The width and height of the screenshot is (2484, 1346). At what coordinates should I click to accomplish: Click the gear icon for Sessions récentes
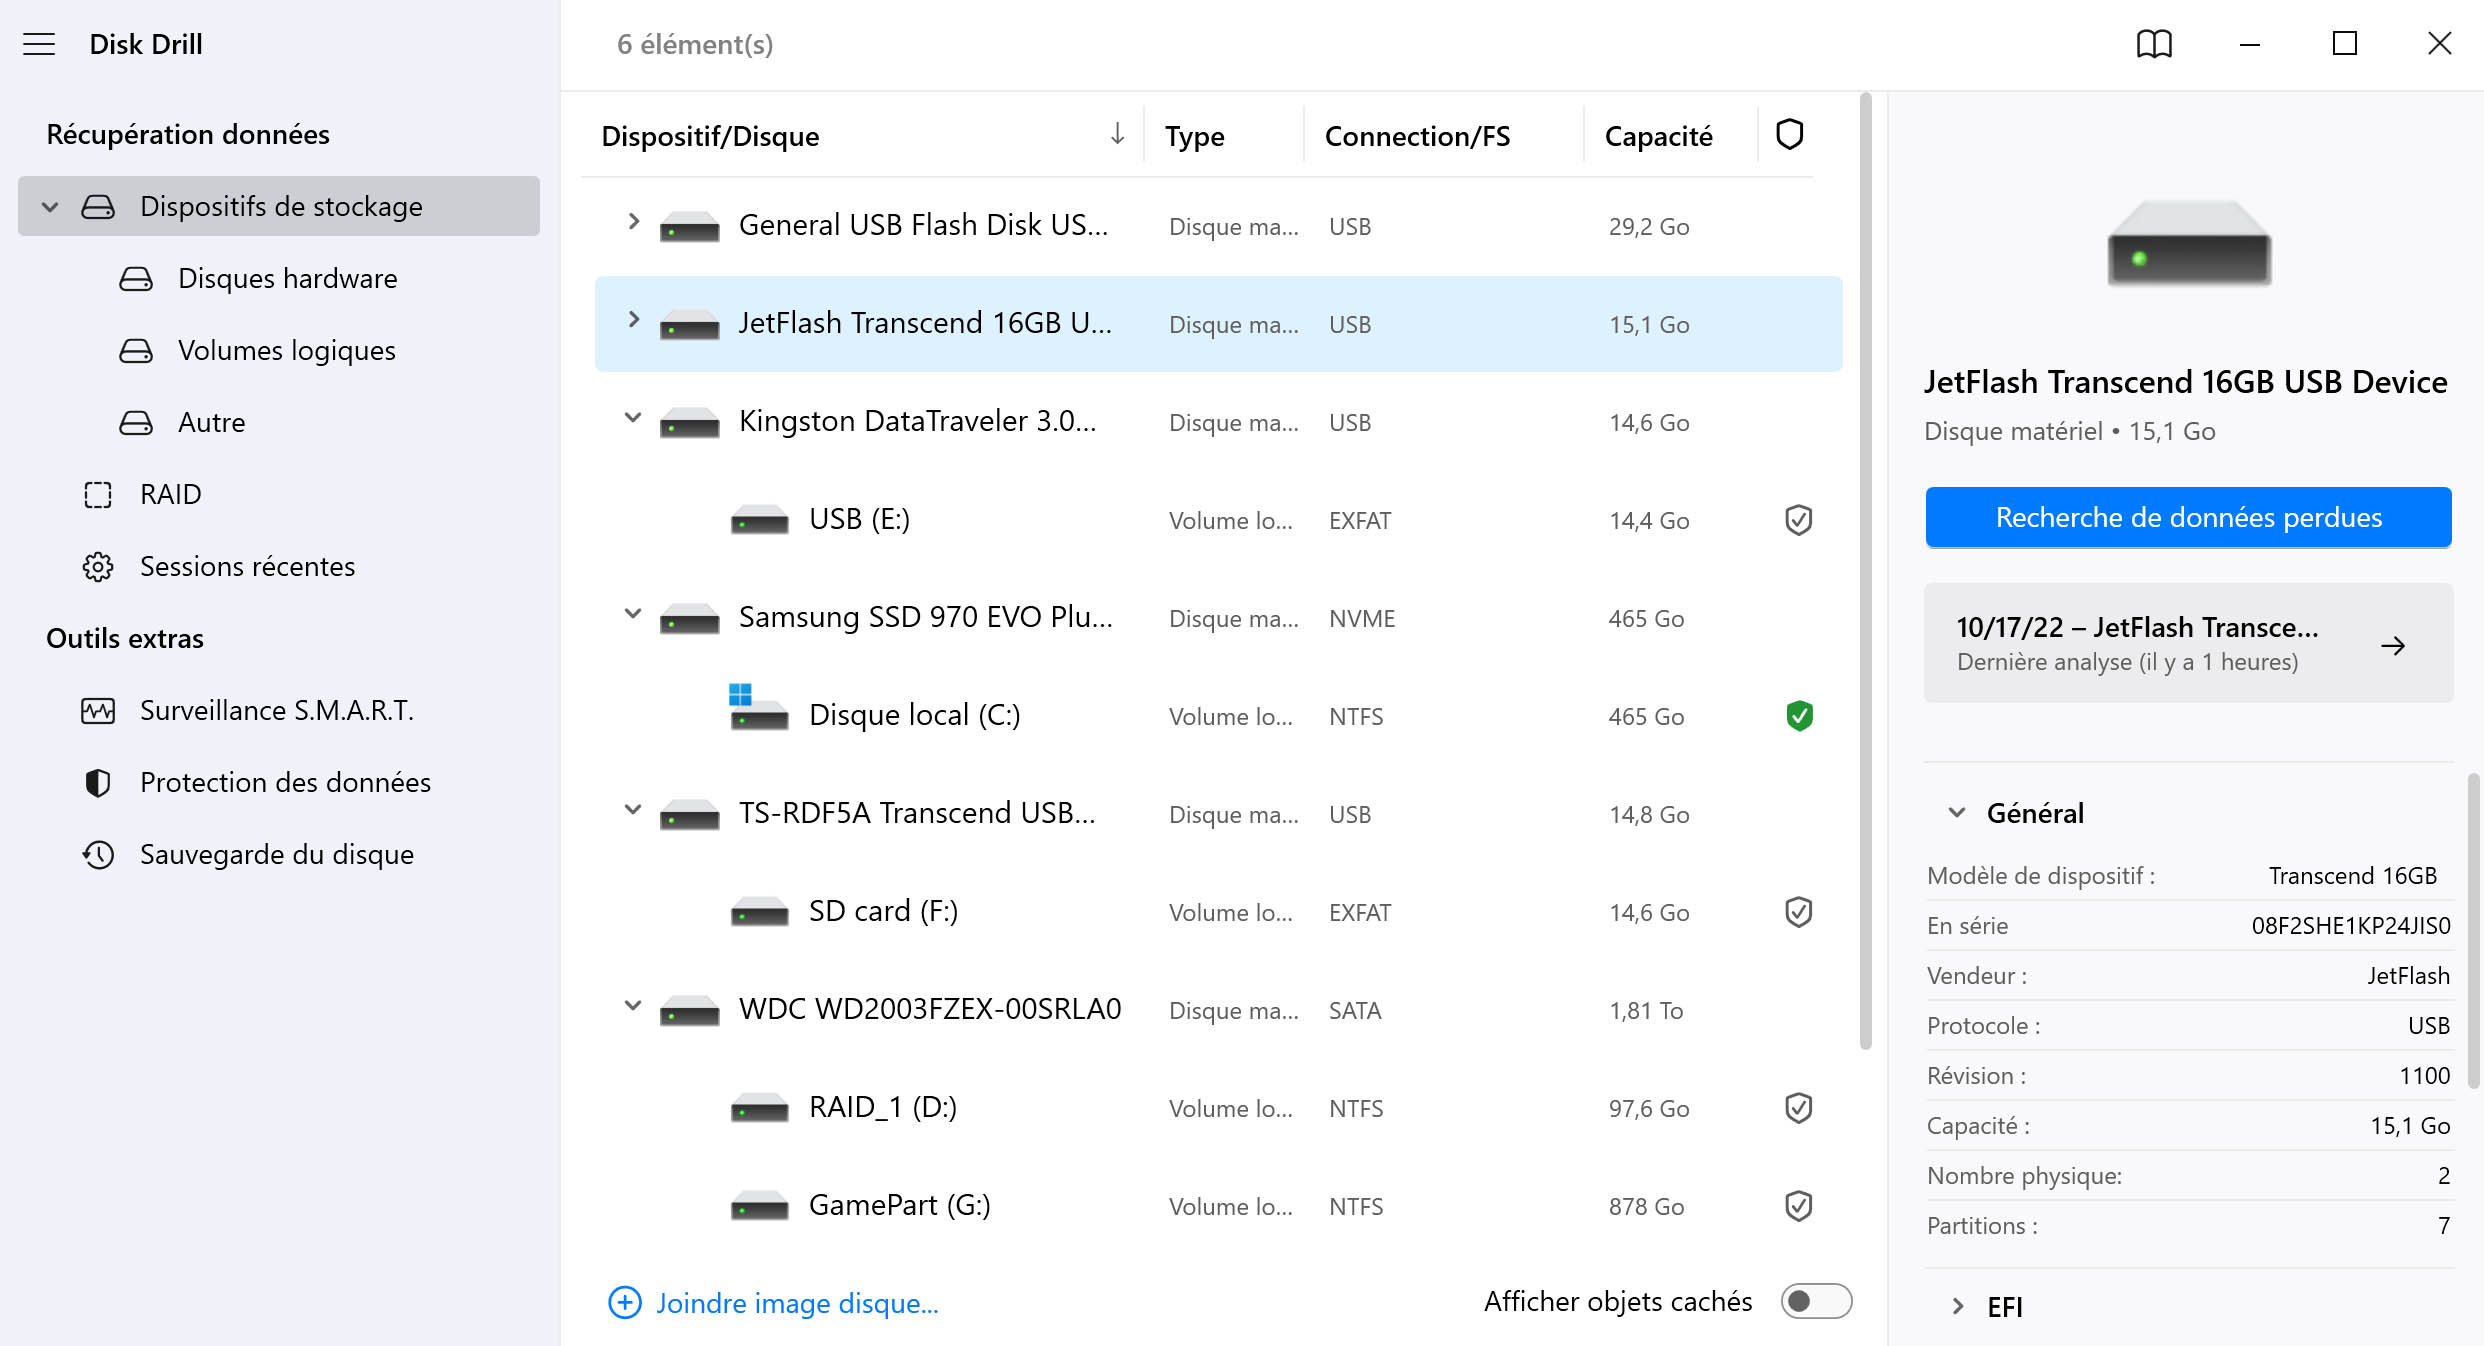pos(98,567)
